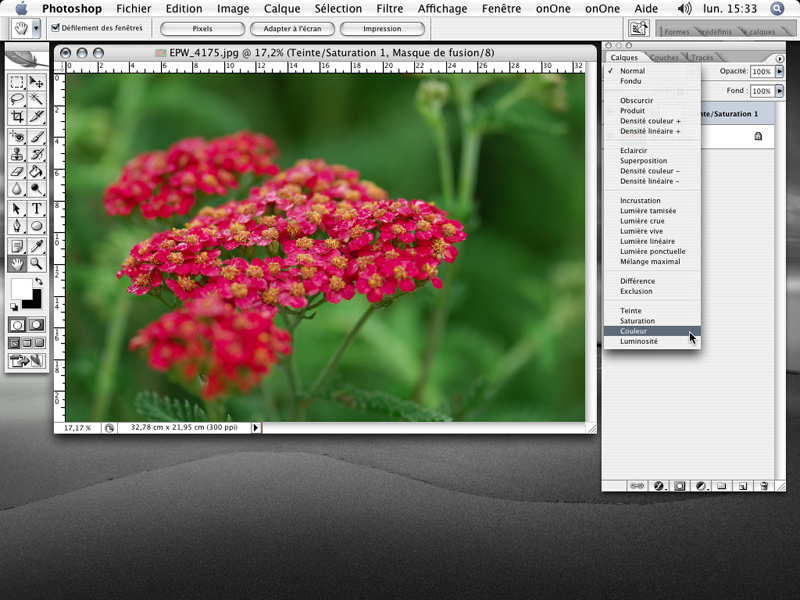The image size is (800, 600).
Task: Open the Calque menu
Action: (x=282, y=9)
